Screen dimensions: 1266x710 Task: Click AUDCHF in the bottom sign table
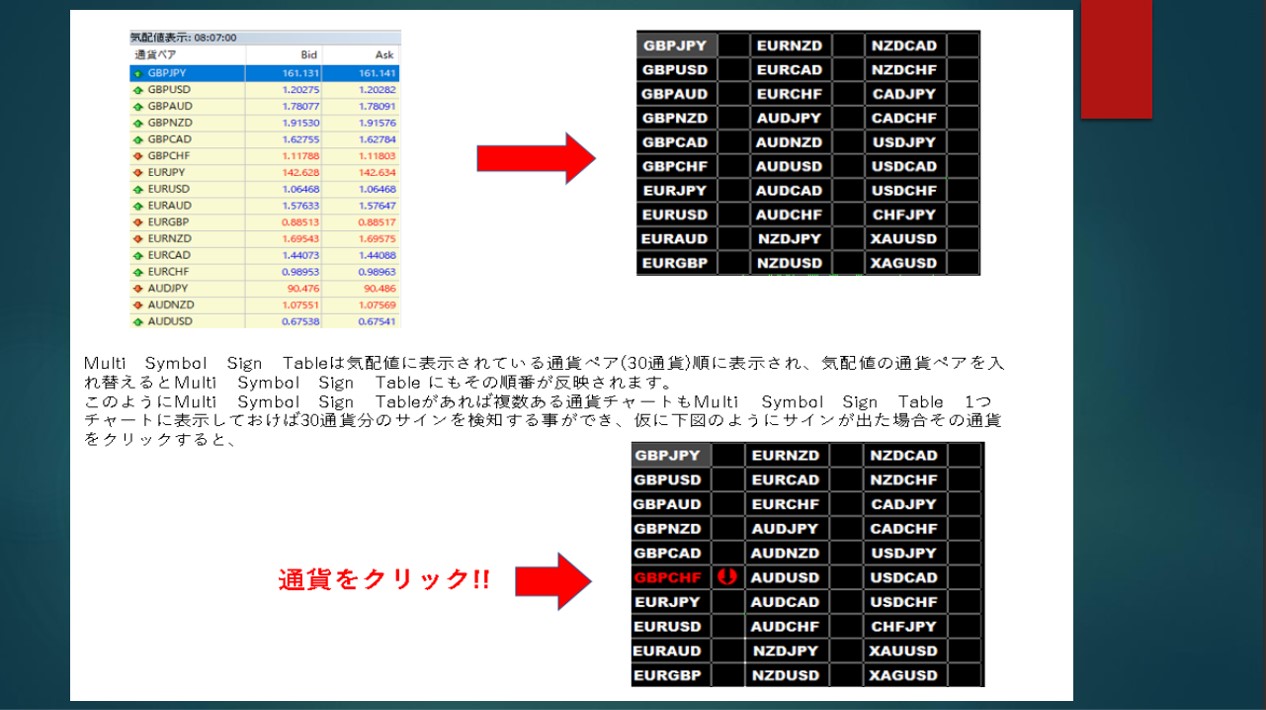[x=785, y=626]
